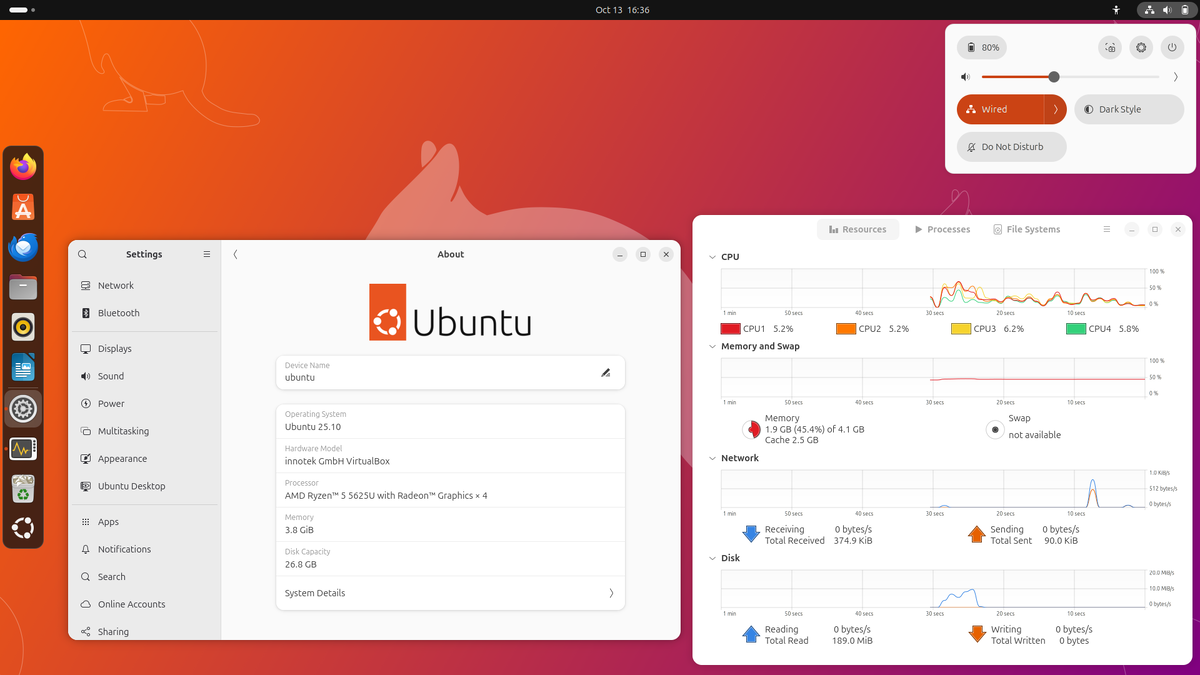
Task: Collapse the CPU section
Action: [712, 257]
